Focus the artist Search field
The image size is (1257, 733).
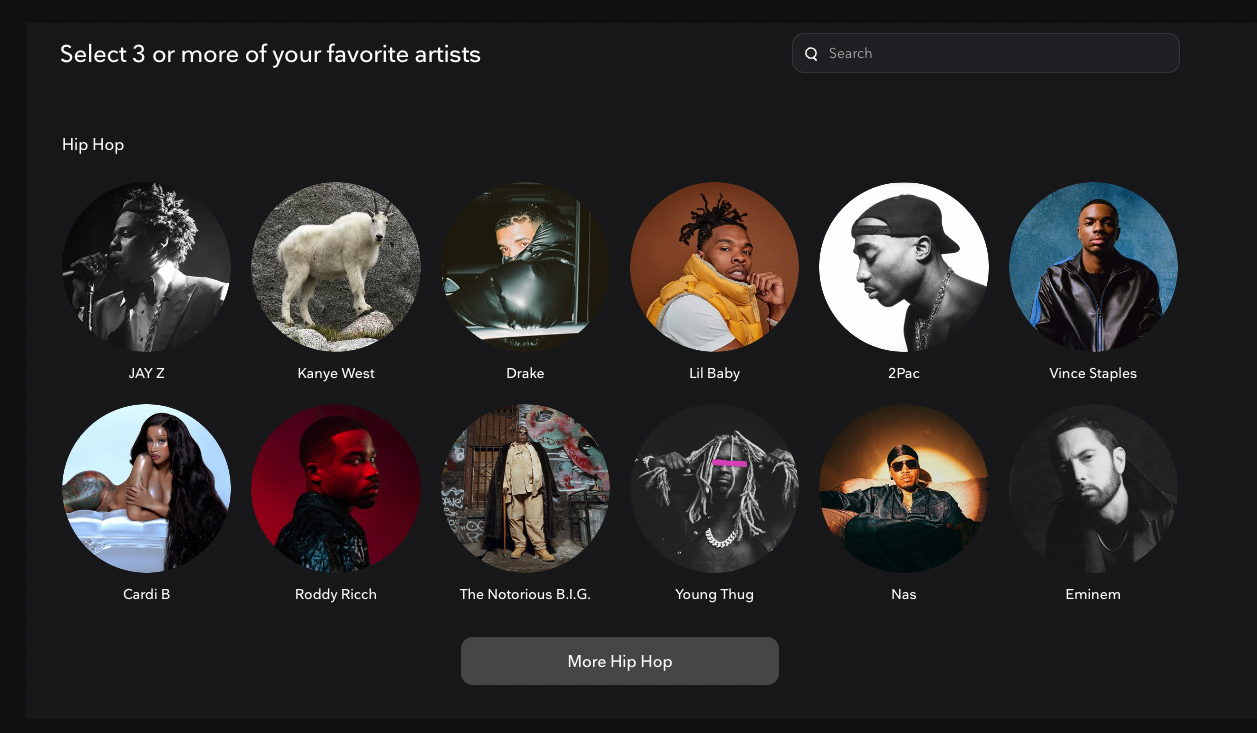pos(986,53)
